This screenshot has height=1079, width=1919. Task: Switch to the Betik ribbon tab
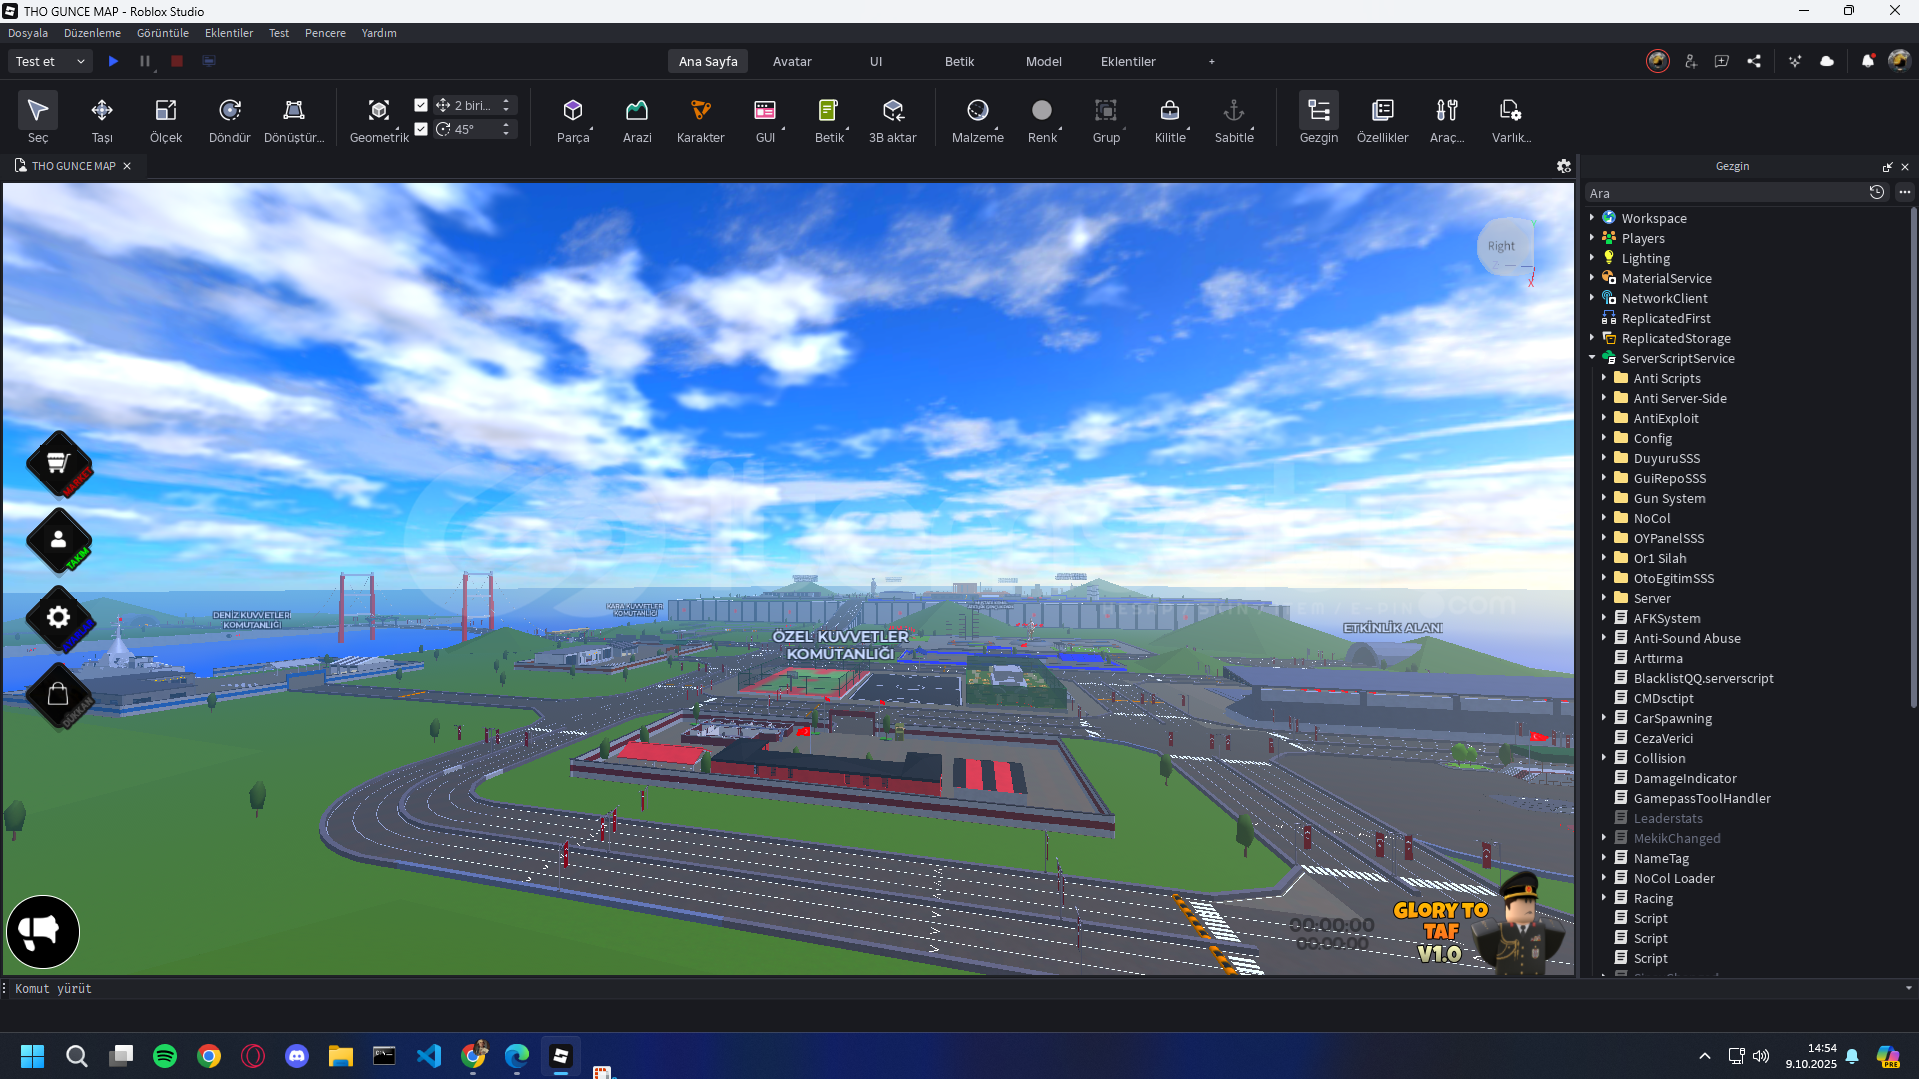click(x=960, y=61)
